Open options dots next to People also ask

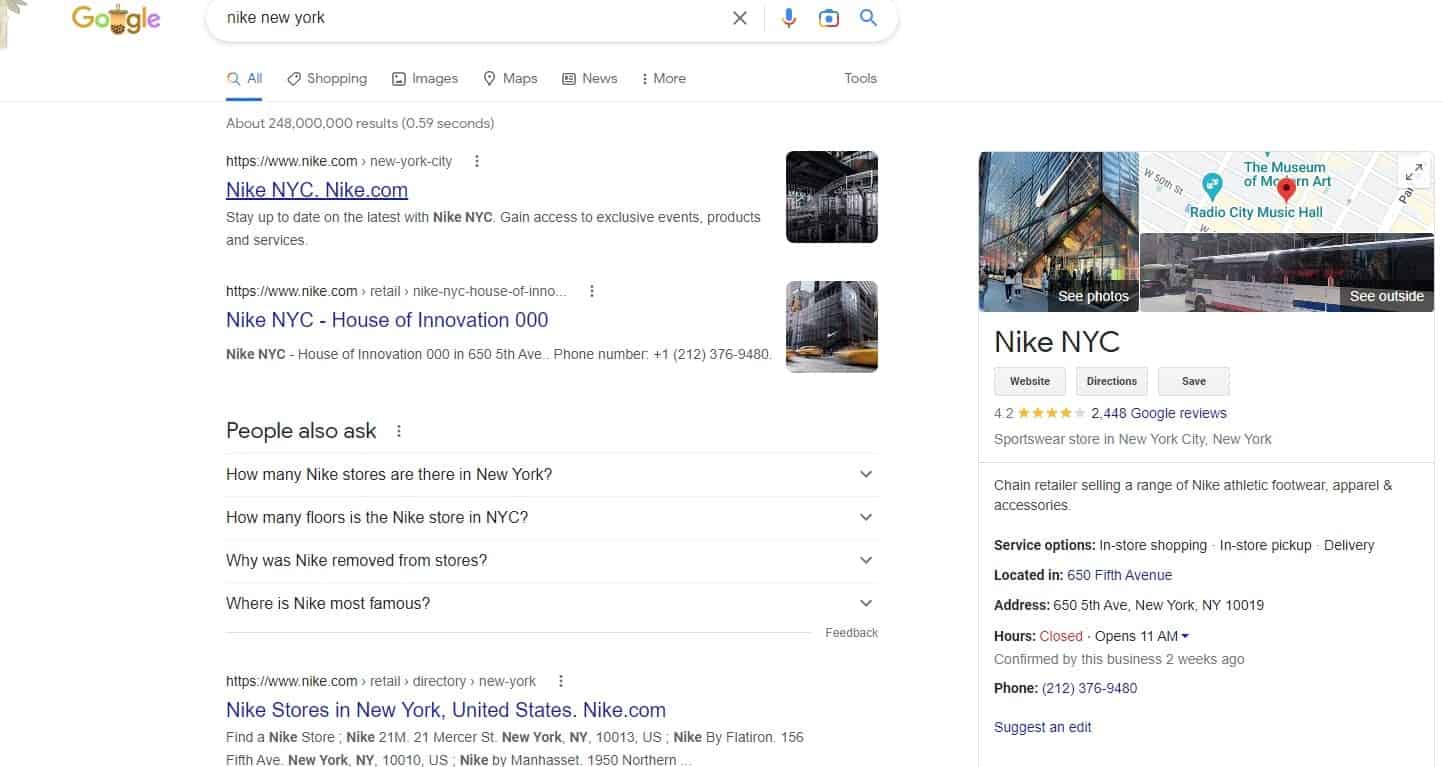coord(399,431)
